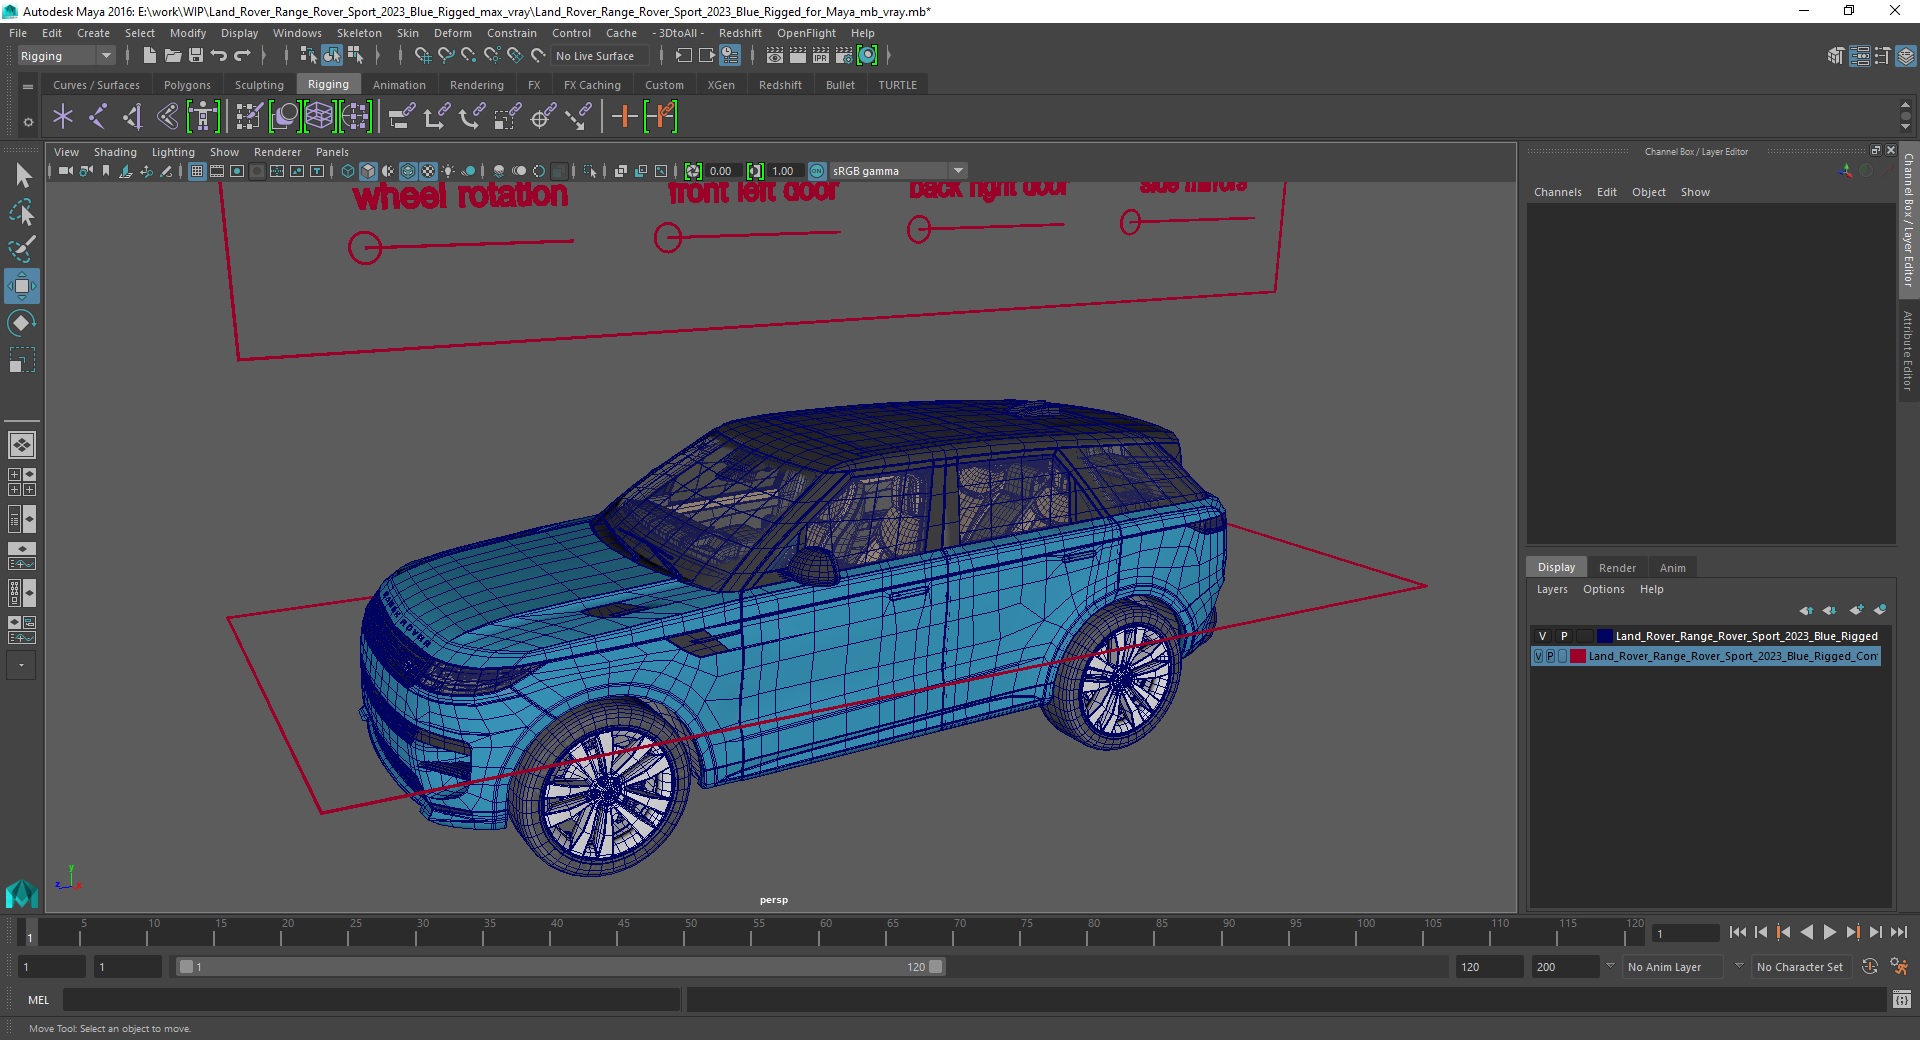
Task: Toggle the viewport grid display button
Action: click(197, 171)
